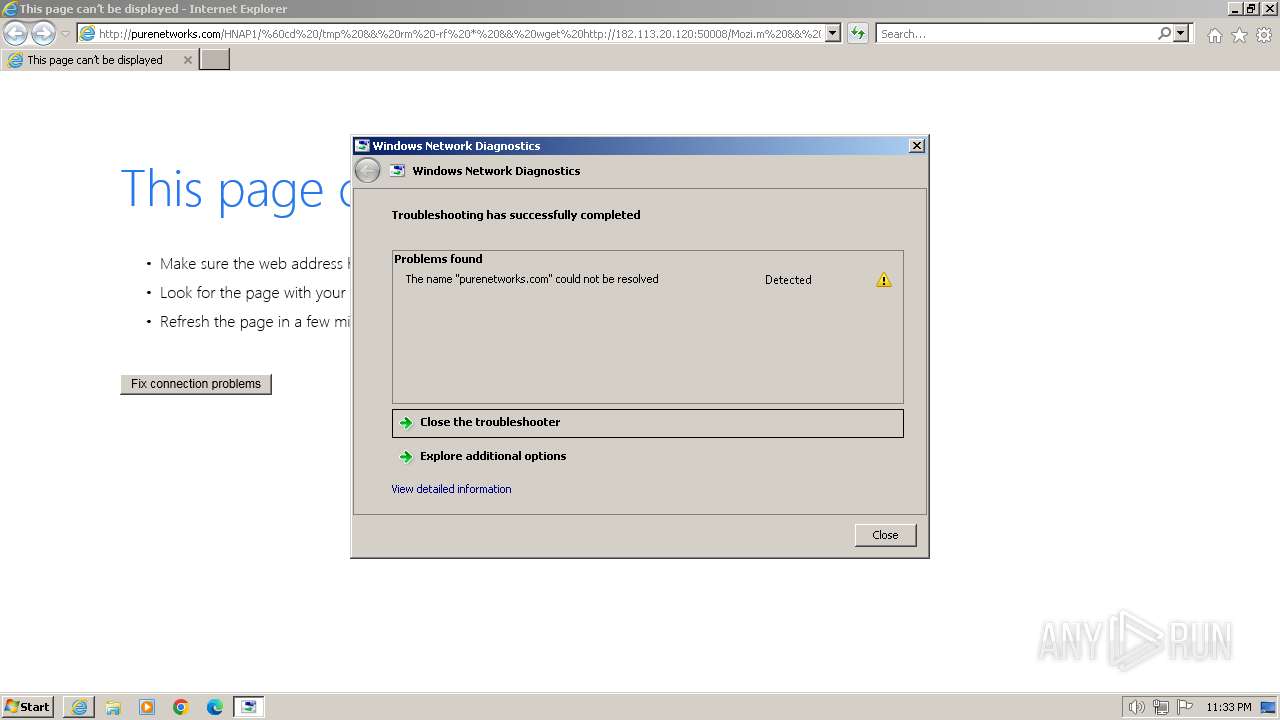Click the Action Center flag tray icon
The image size is (1280, 720).
tap(1185, 707)
